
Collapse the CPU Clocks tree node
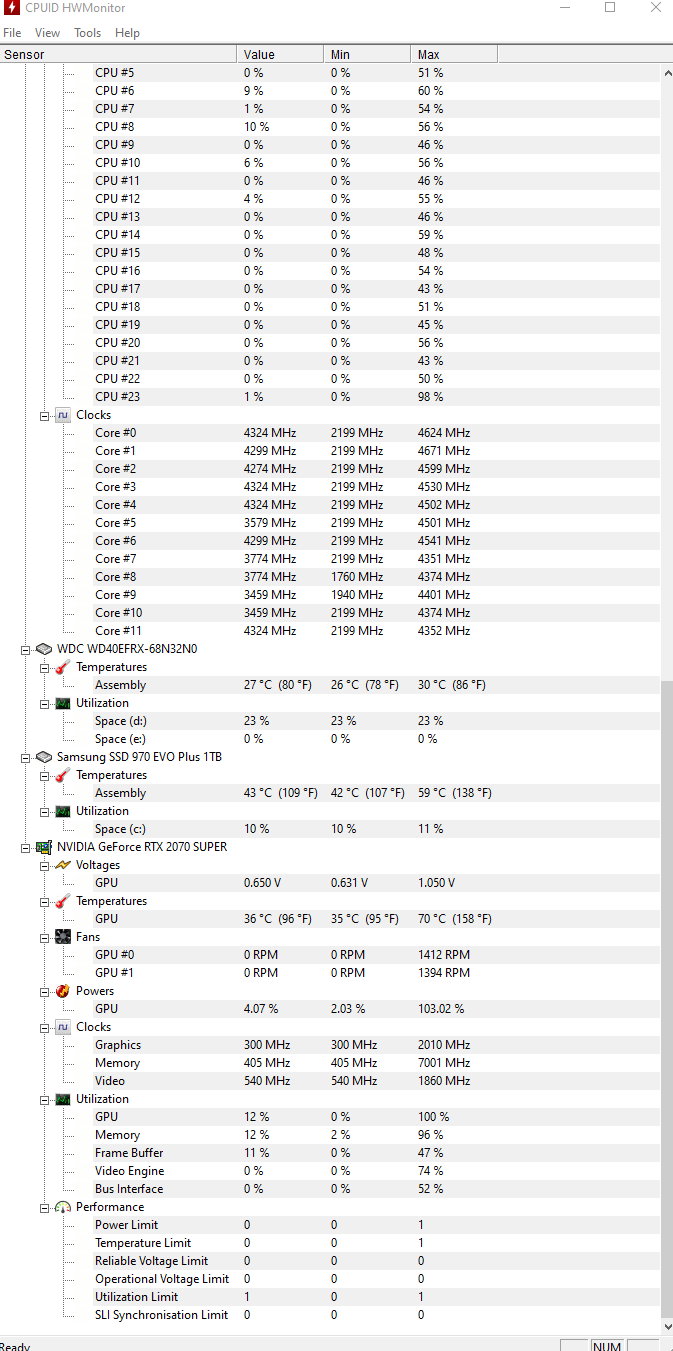coord(45,415)
